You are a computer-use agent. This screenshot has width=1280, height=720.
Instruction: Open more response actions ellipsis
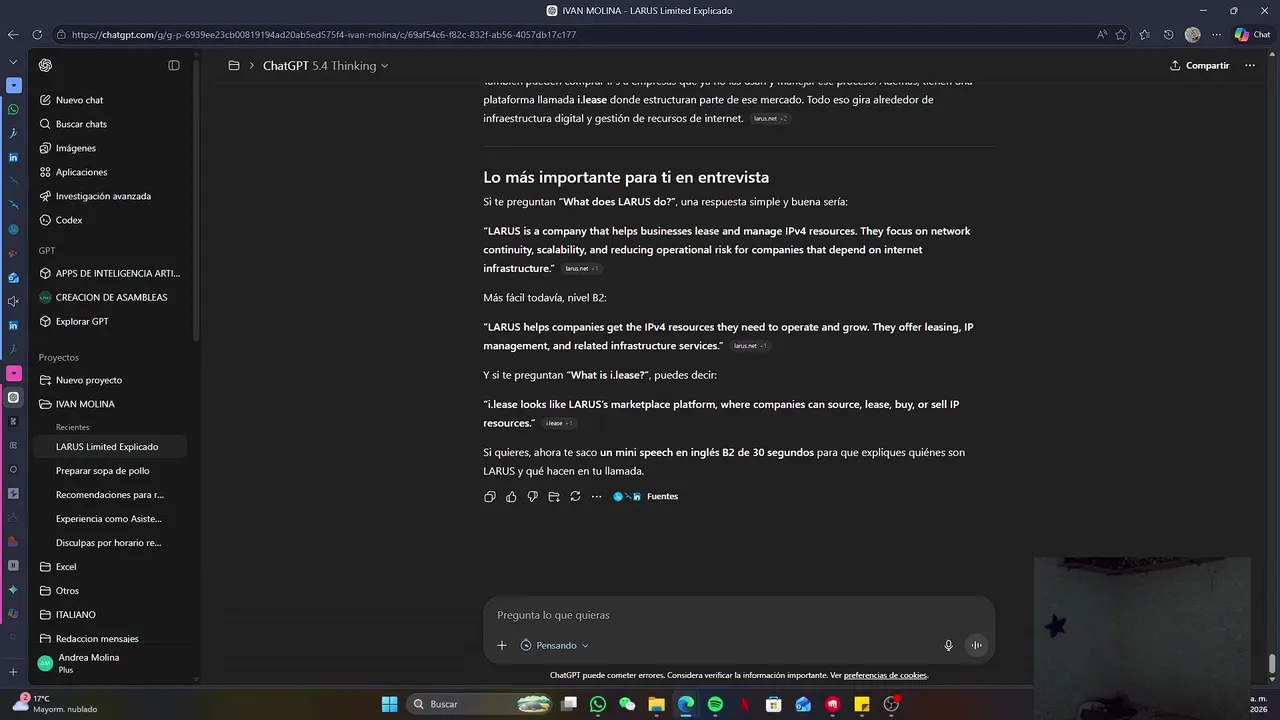(597, 496)
